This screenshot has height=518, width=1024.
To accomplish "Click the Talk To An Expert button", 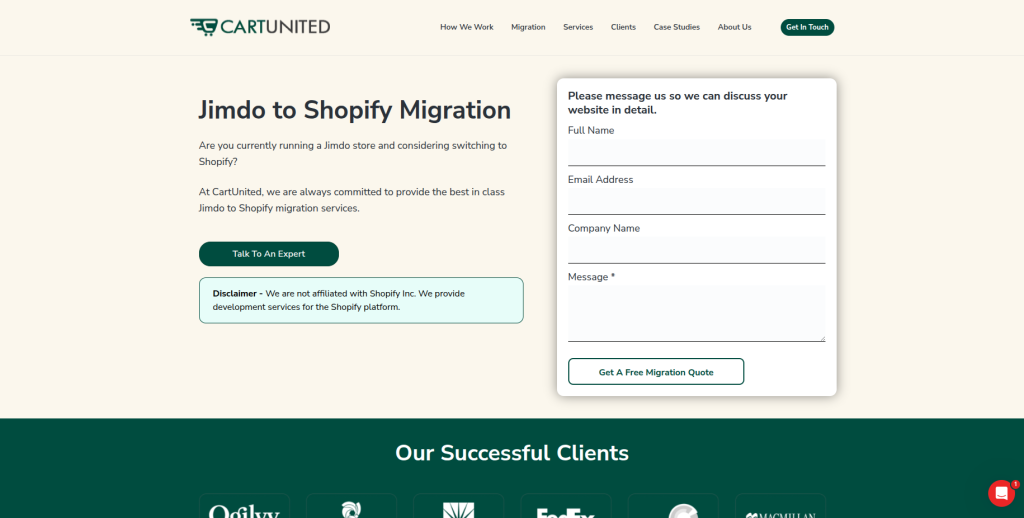I will coord(269,254).
